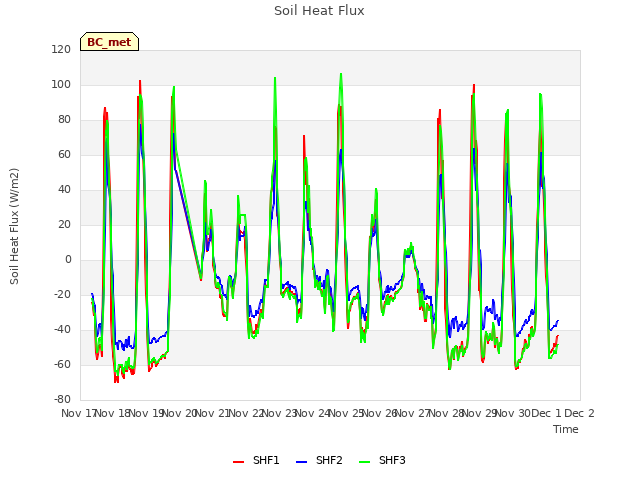Click the green peak near Nov 23
This screenshot has height=480, width=640.
pos(275,78)
